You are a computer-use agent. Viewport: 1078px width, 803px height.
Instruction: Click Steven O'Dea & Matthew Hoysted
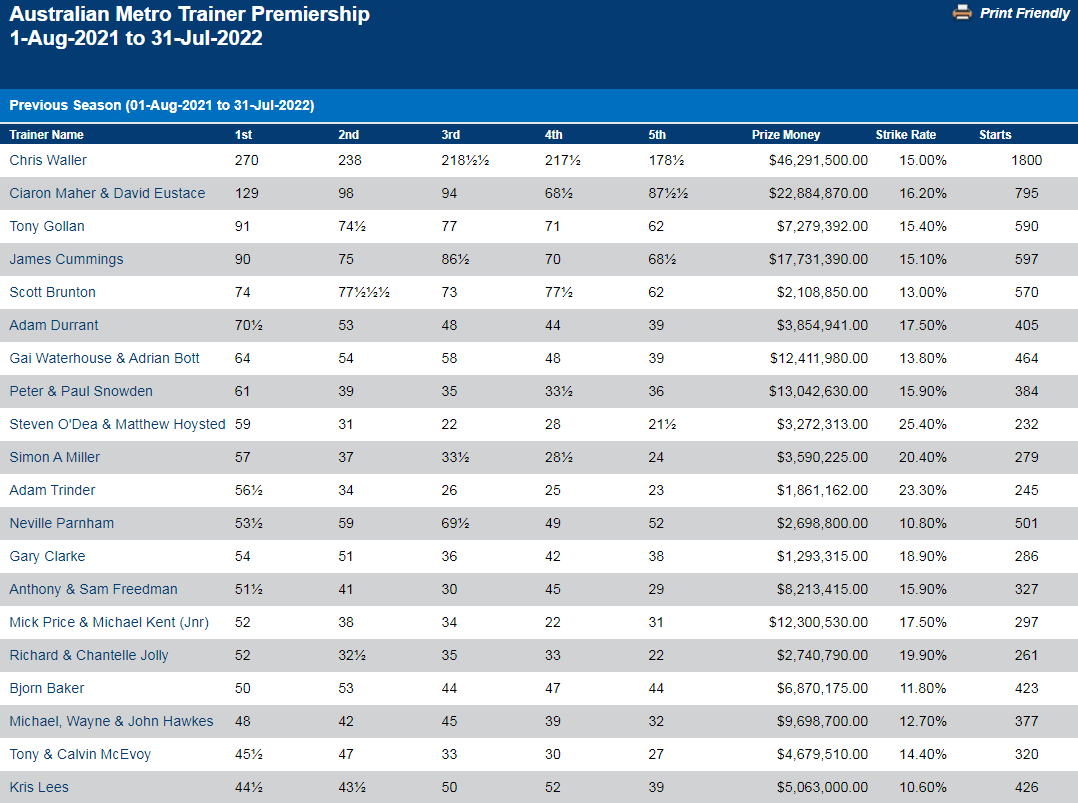point(117,424)
